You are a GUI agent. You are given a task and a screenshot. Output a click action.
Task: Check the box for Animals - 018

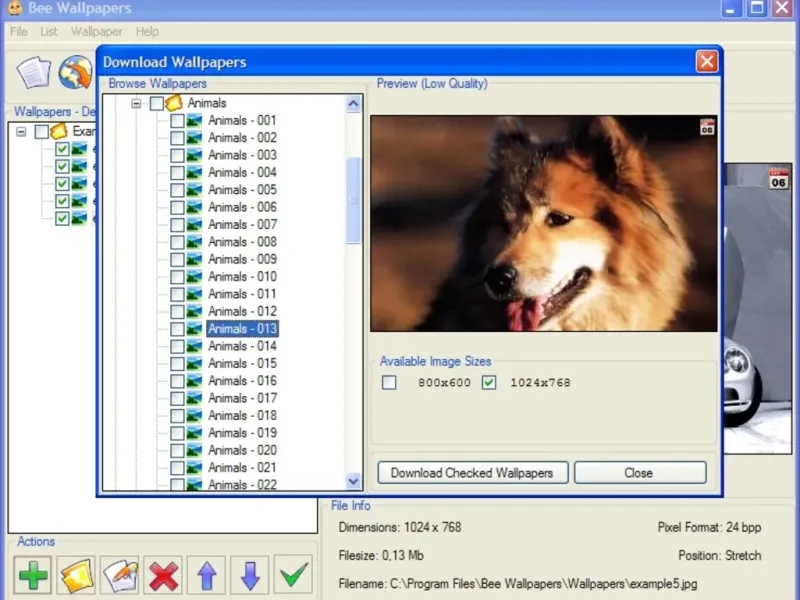177,416
